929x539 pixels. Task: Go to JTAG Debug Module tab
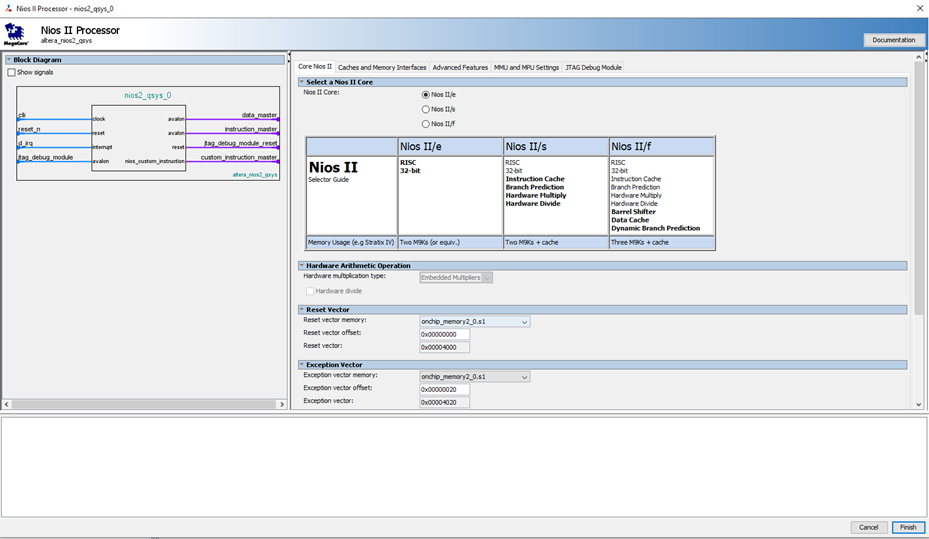(x=593, y=67)
